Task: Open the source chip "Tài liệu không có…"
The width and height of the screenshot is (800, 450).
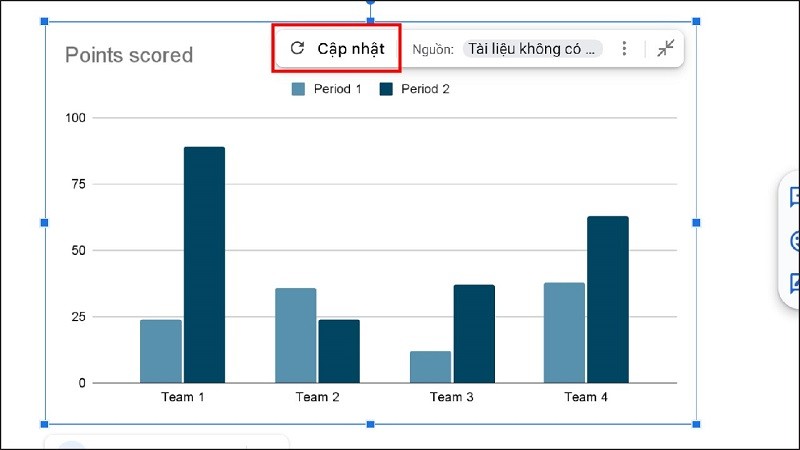Action: tap(534, 48)
